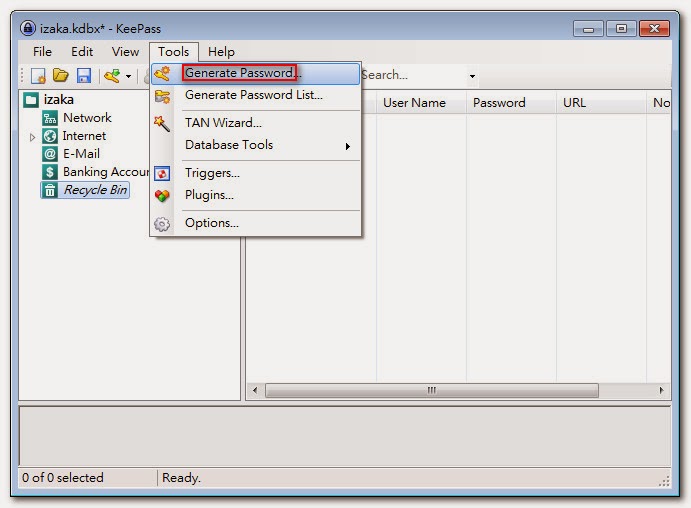Select the Network group
This screenshot has height=508, width=691.
point(87,118)
